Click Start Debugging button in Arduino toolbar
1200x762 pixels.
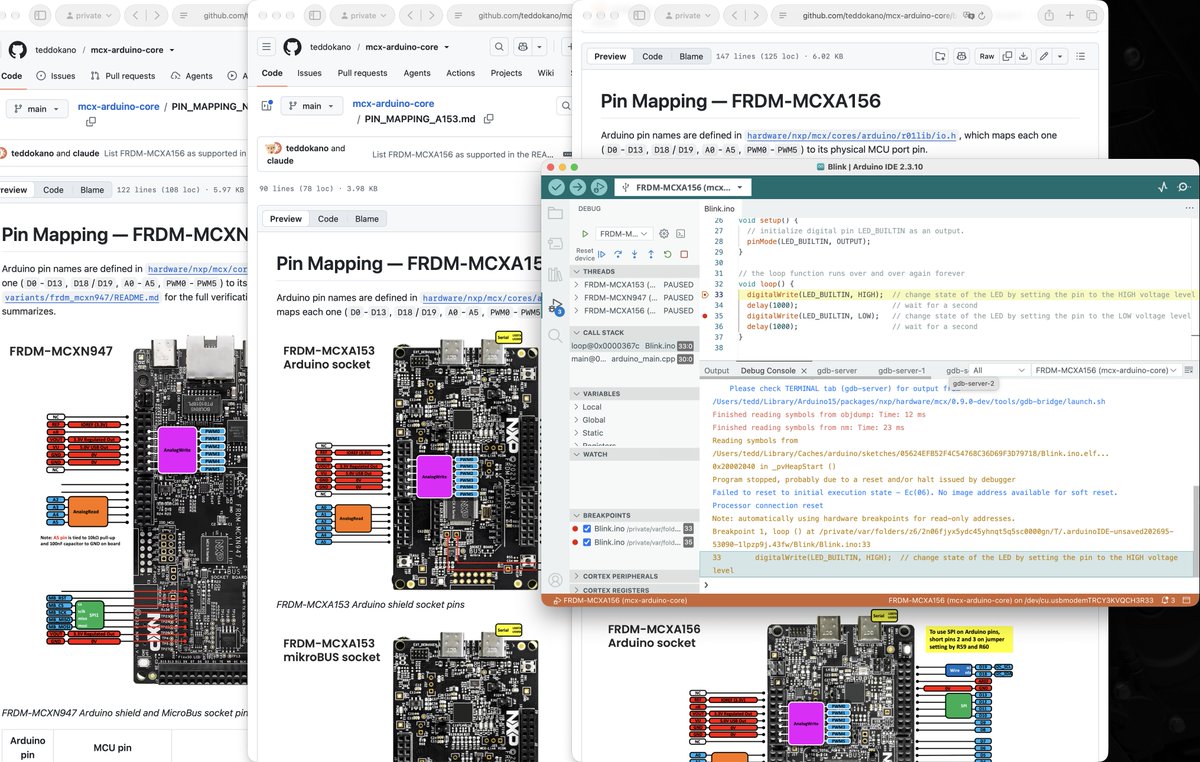tap(598, 187)
